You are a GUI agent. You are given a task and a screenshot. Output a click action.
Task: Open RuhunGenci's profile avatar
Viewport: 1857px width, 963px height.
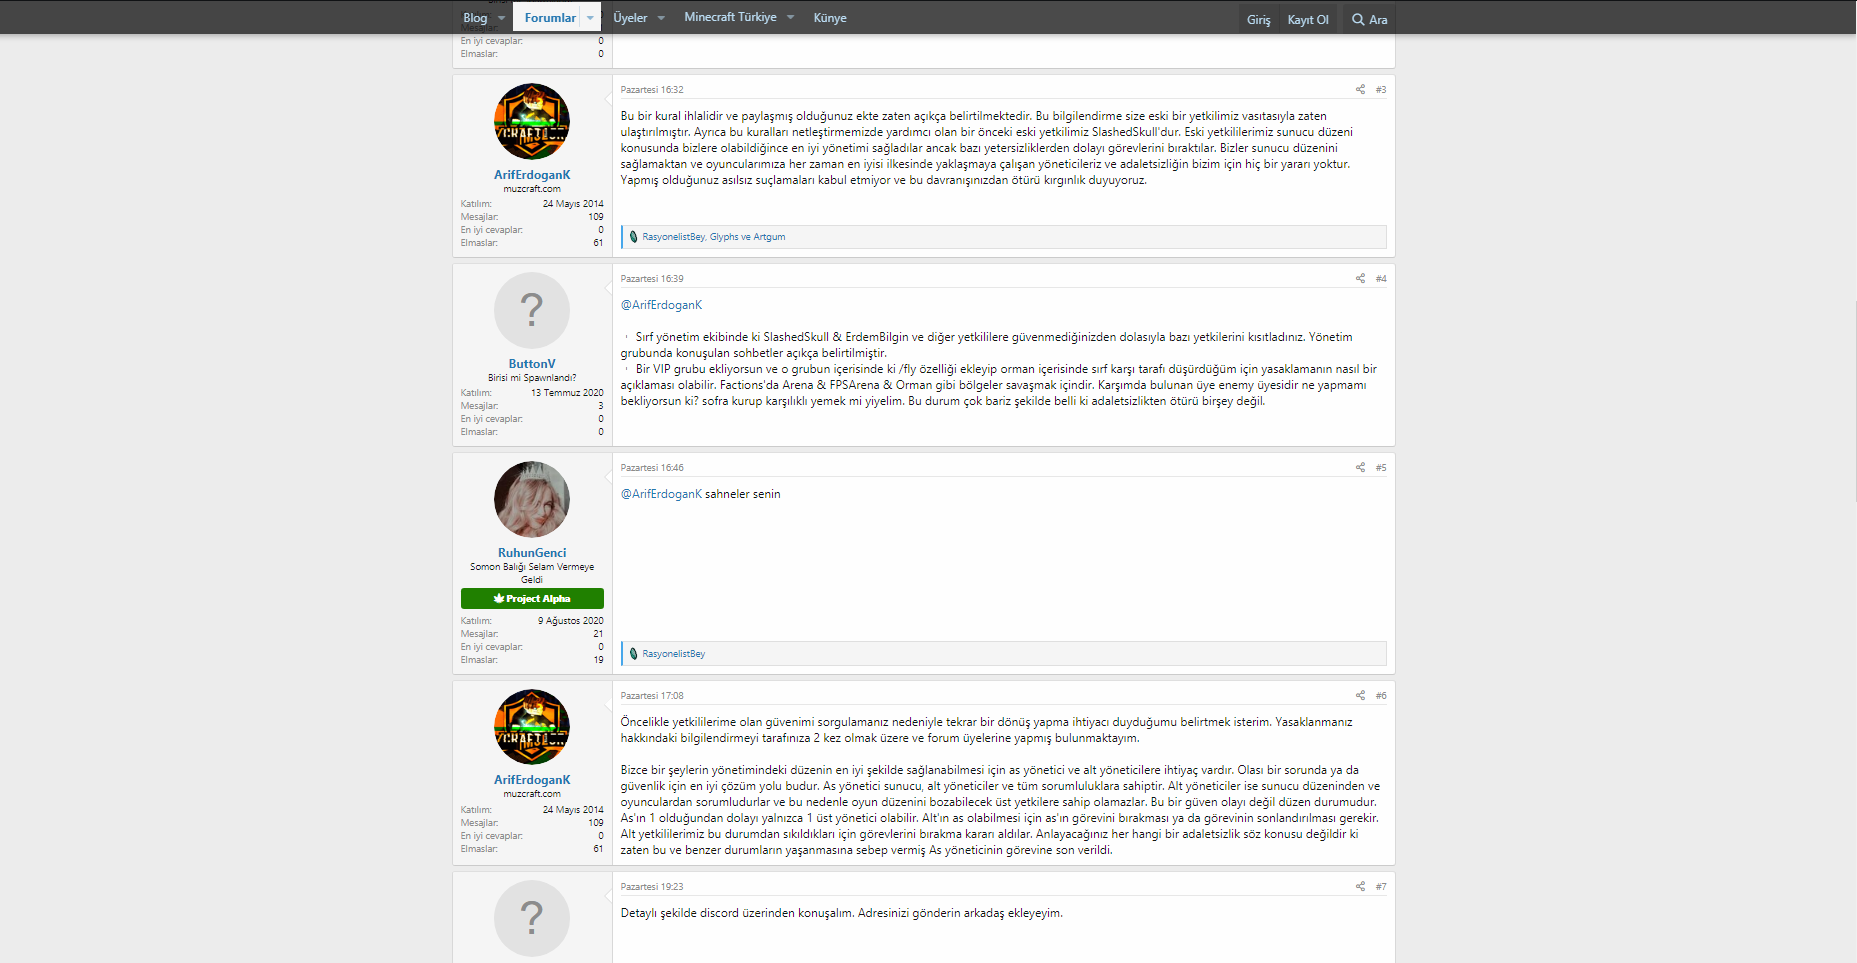(x=532, y=499)
